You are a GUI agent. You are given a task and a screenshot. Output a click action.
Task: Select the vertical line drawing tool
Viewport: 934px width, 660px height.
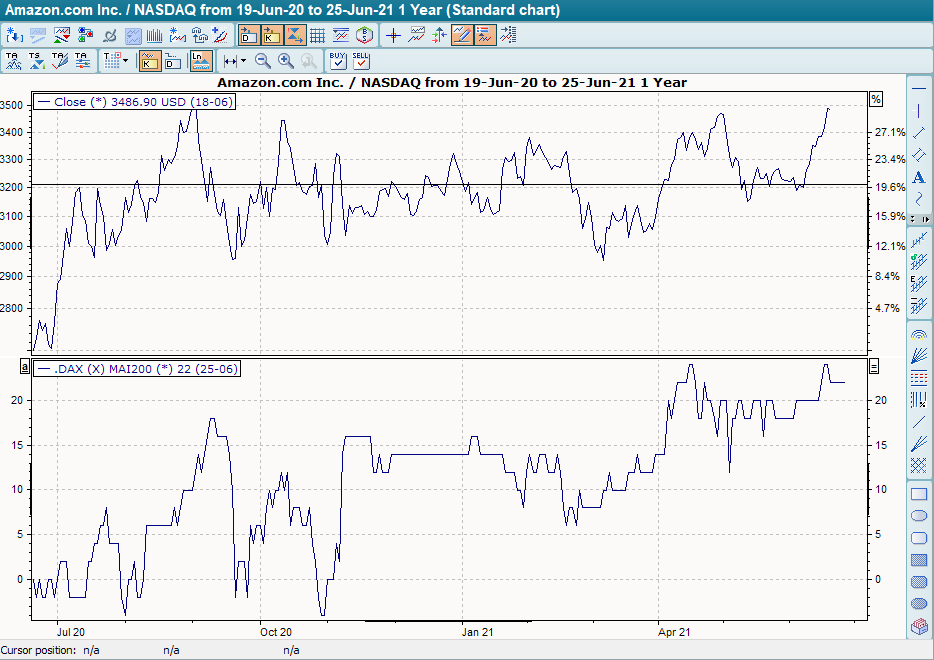click(x=919, y=110)
